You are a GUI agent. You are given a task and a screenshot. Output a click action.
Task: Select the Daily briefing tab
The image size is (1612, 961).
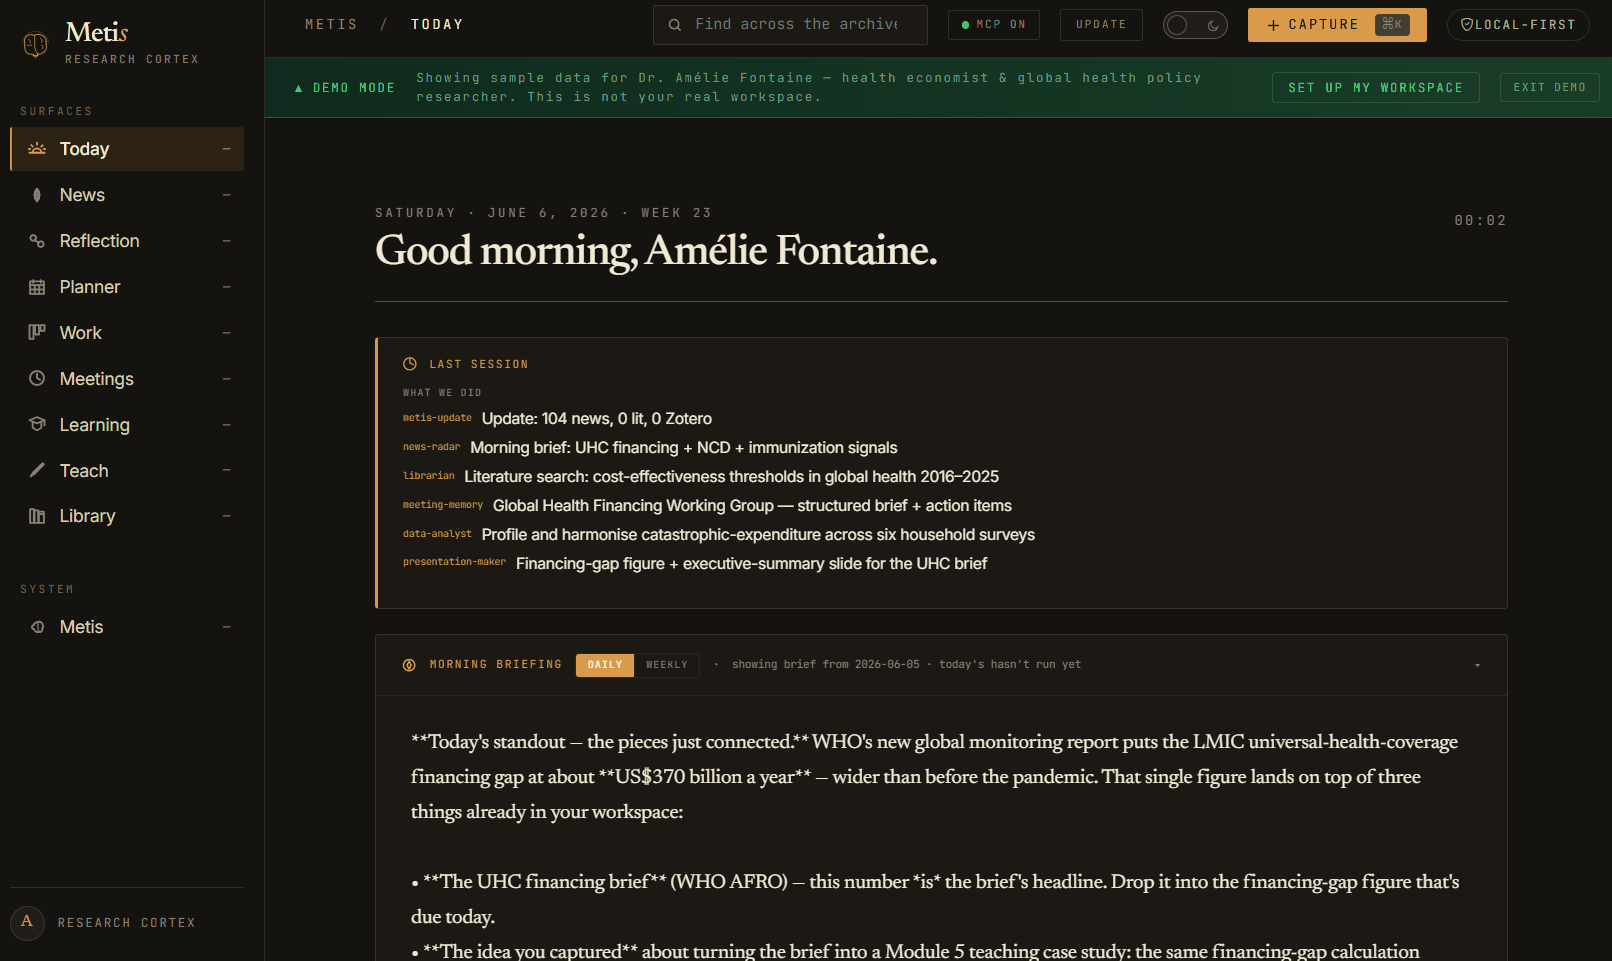point(605,665)
